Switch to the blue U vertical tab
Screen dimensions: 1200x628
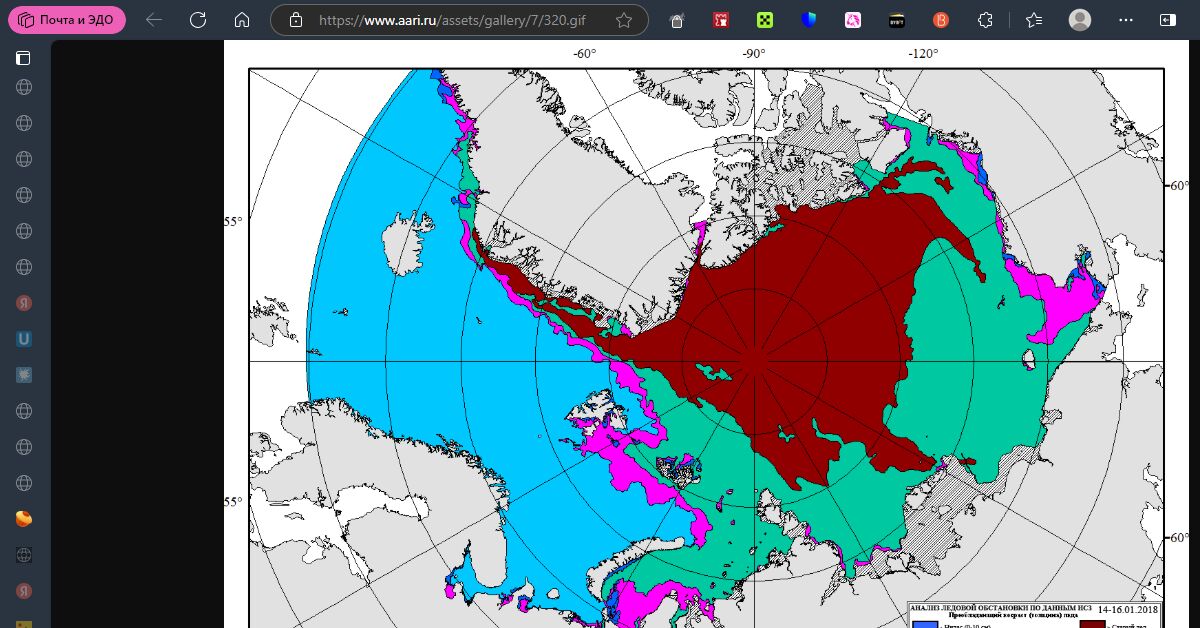(x=23, y=339)
